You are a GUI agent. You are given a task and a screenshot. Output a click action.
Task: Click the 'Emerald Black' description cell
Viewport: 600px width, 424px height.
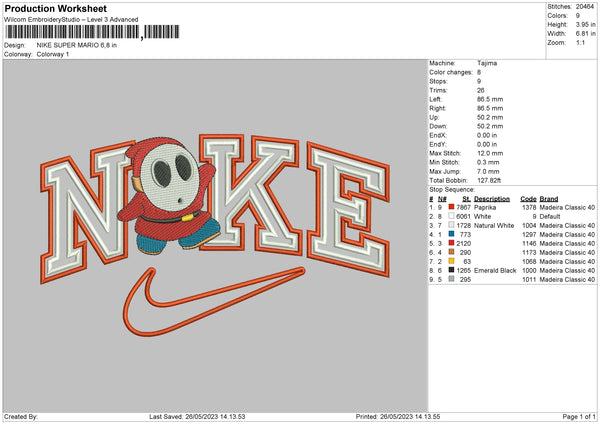click(495, 271)
